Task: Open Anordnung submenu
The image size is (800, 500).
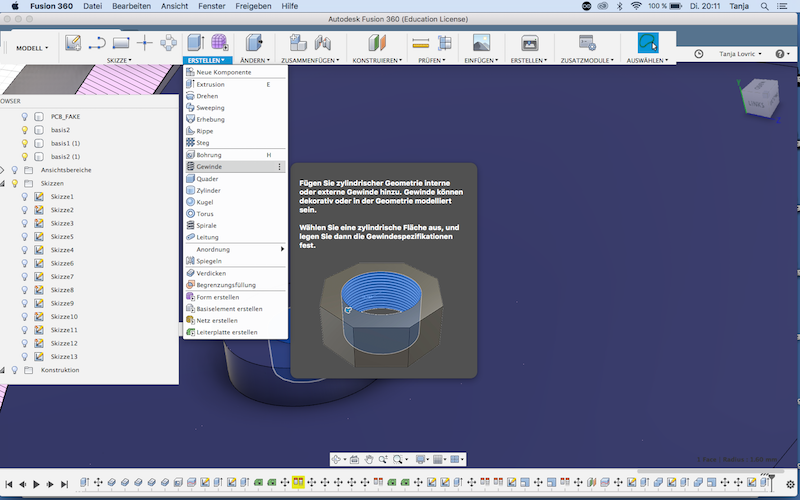Action: click(x=235, y=249)
